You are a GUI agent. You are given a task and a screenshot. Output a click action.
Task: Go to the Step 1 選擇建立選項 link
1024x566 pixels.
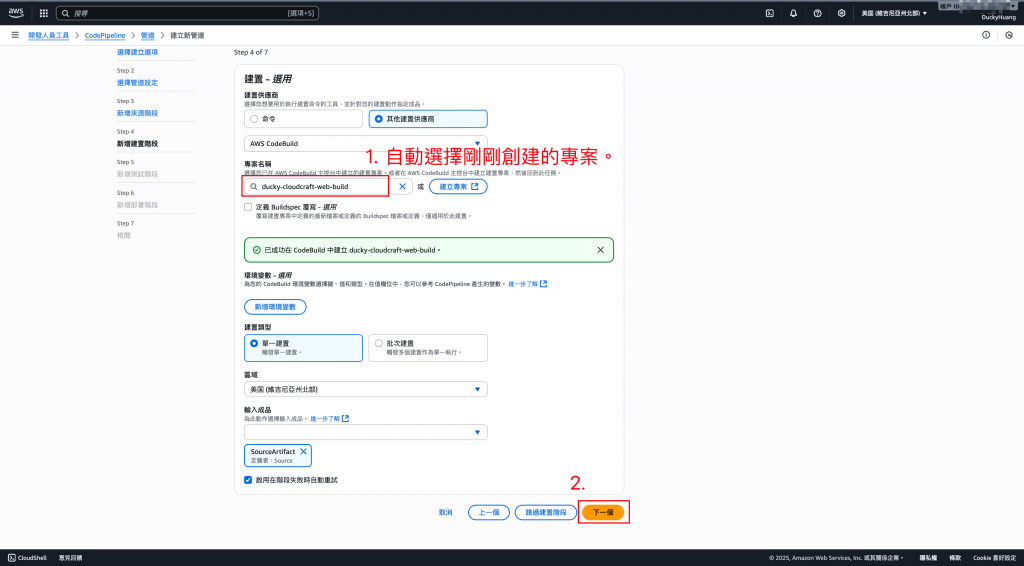point(137,52)
